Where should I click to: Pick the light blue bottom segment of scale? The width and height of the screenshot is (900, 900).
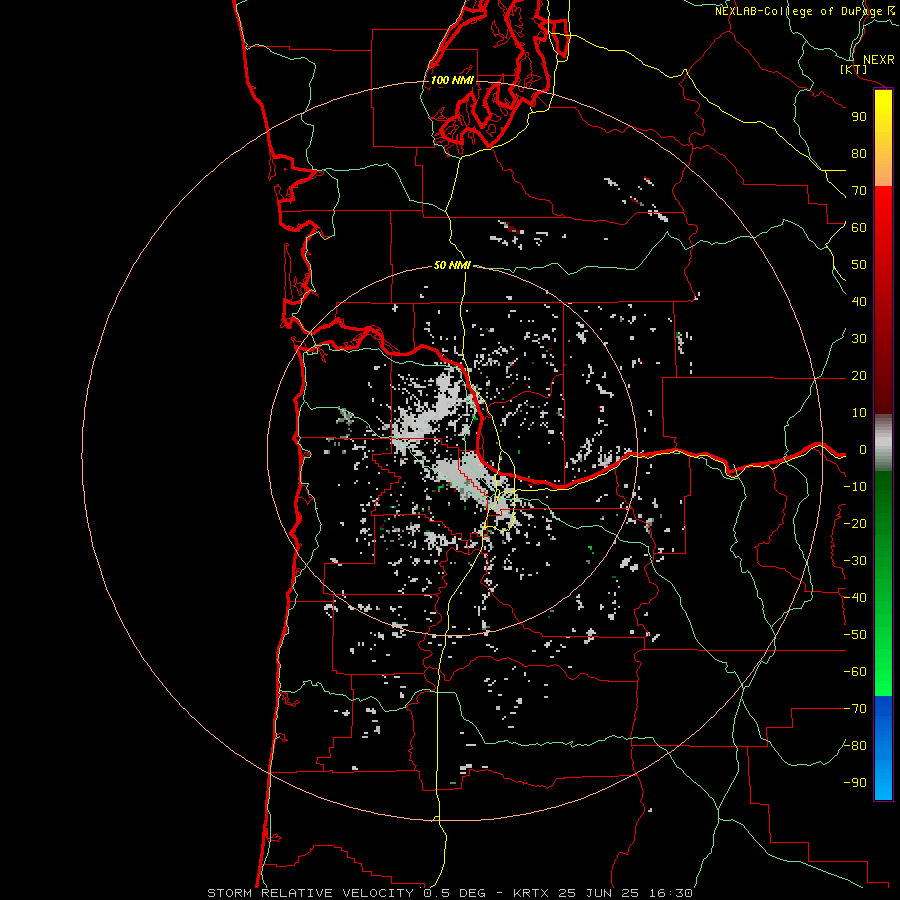tap(883, 781)
